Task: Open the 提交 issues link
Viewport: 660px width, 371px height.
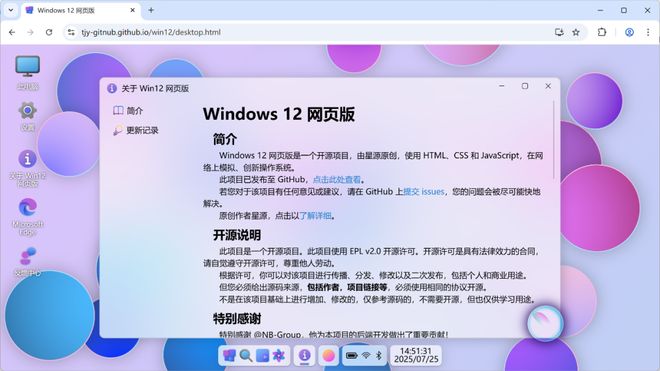Action: (423, 192)
